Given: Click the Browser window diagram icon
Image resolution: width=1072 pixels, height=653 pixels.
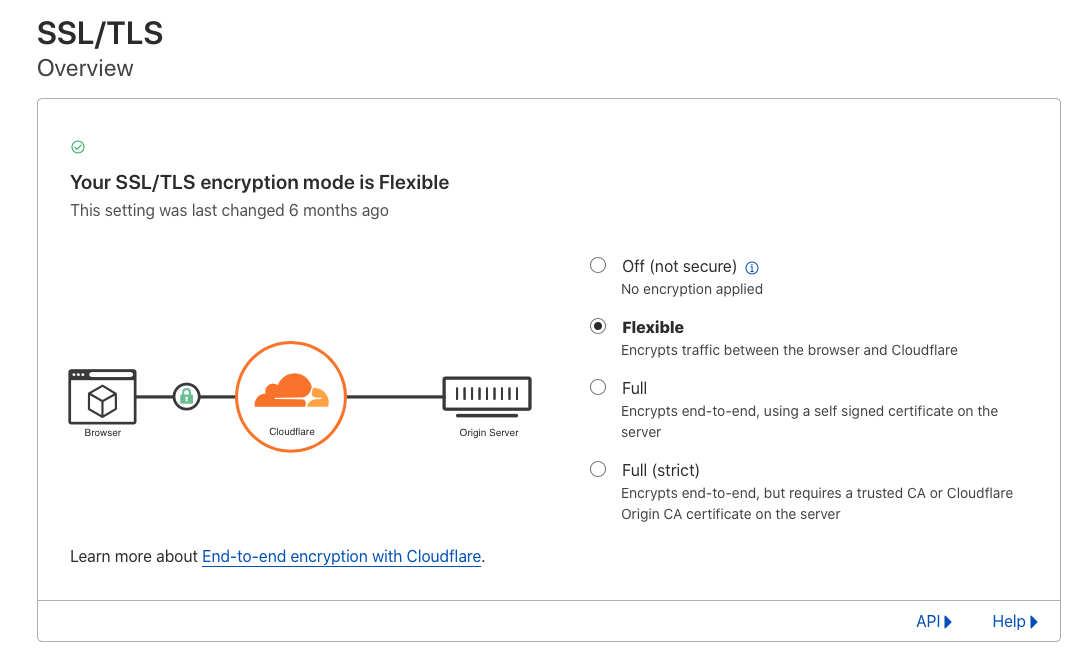Looking at the screenshot, I should point(103,397).
